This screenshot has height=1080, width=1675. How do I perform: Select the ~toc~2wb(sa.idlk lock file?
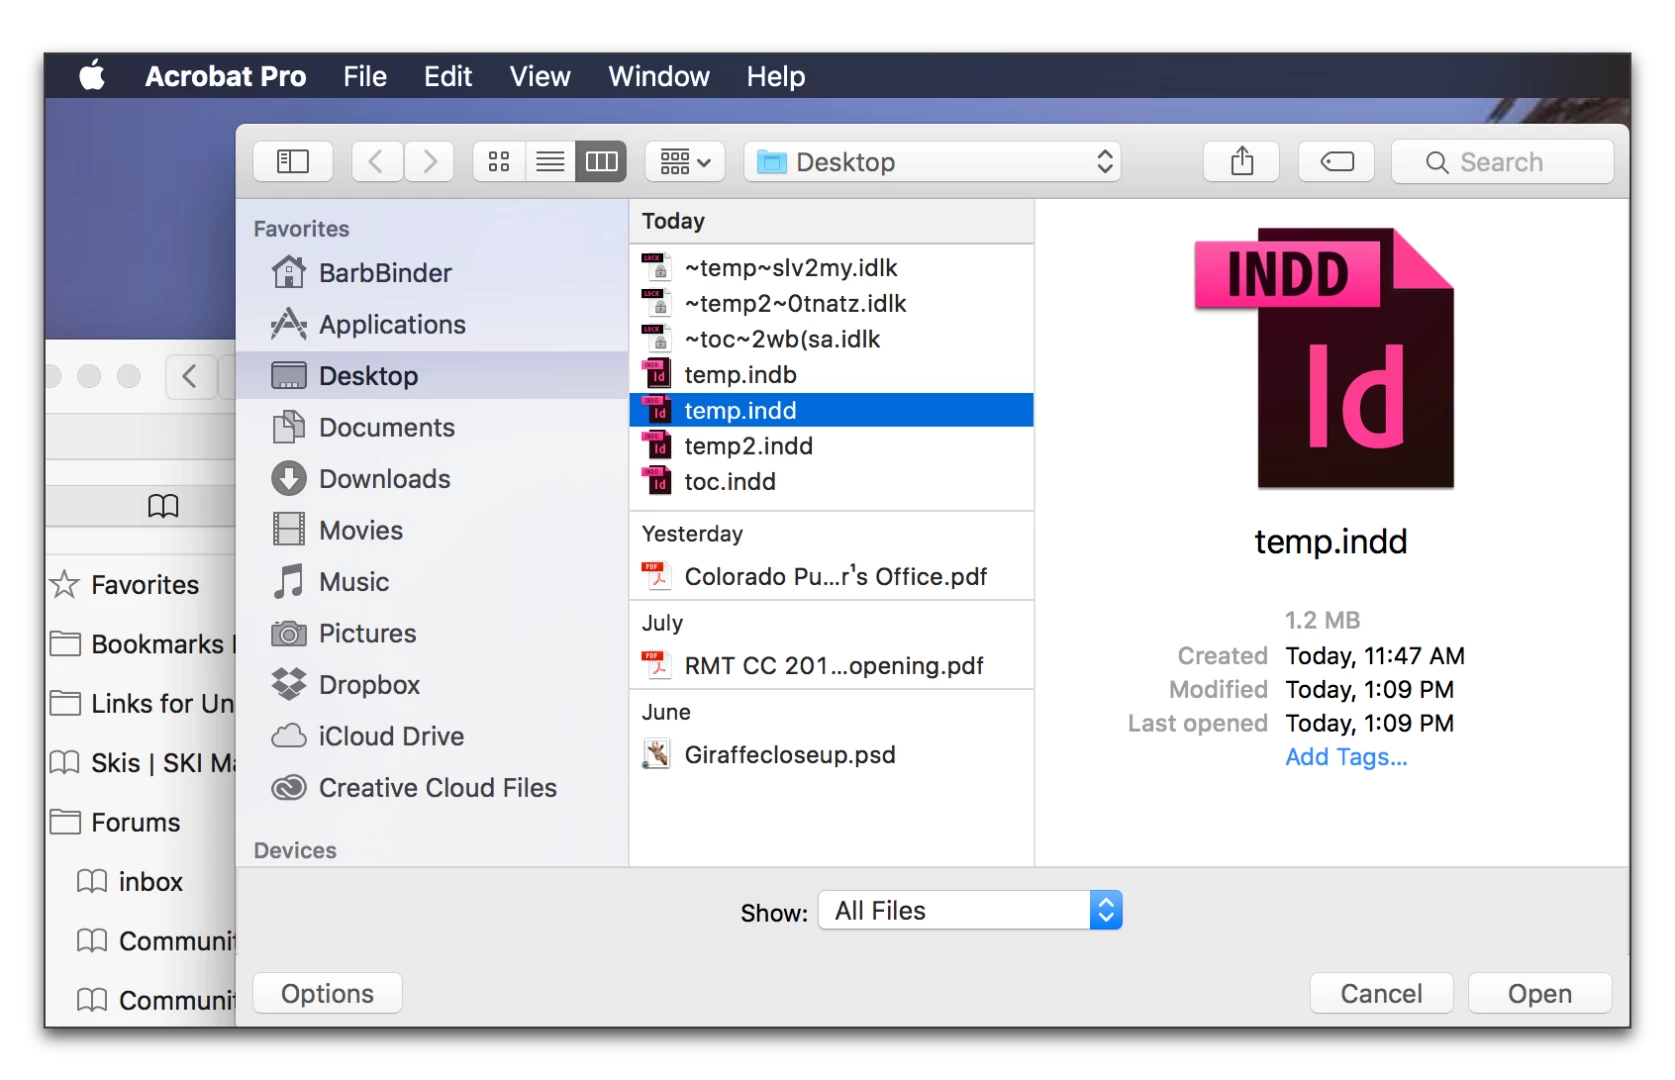click(x=831, y=339)
